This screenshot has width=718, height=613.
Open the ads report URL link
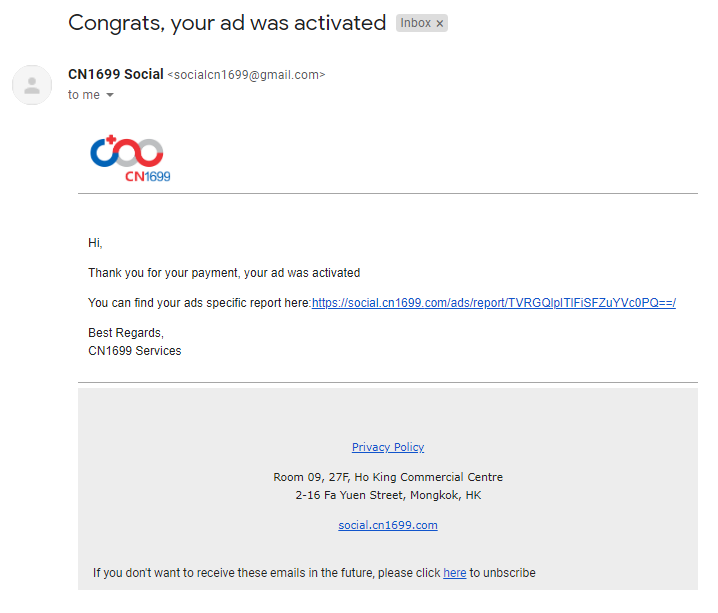point(493,303)
